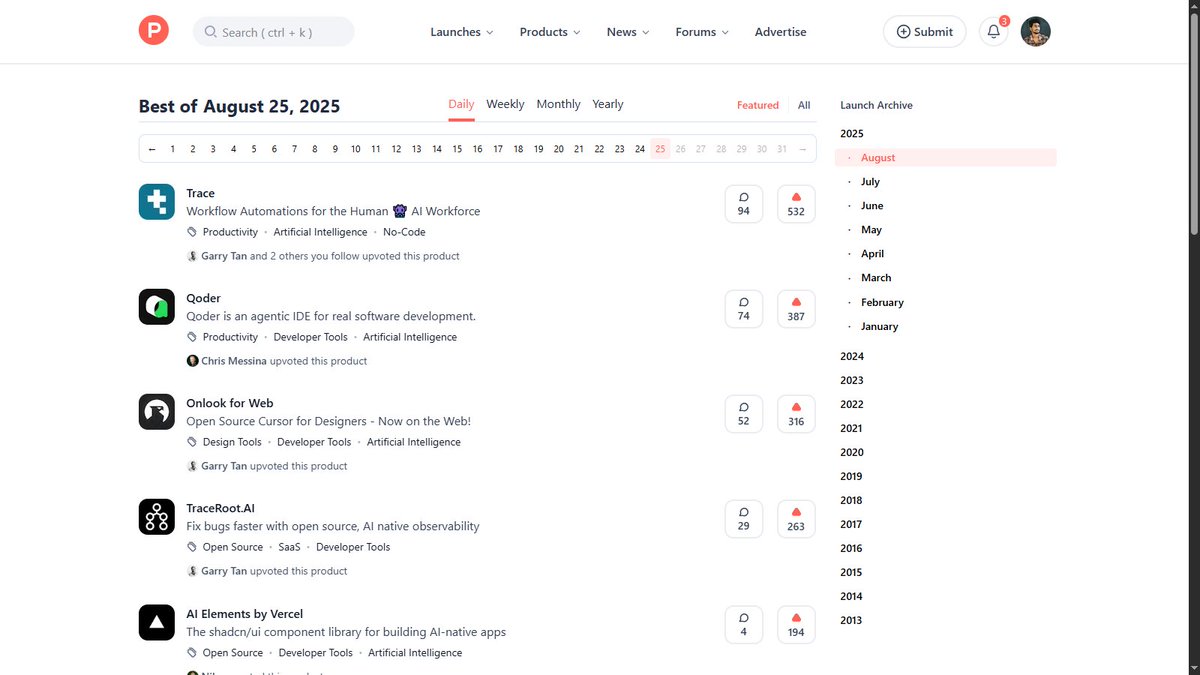Click the Onlook for Web product icon

(156, 412)
